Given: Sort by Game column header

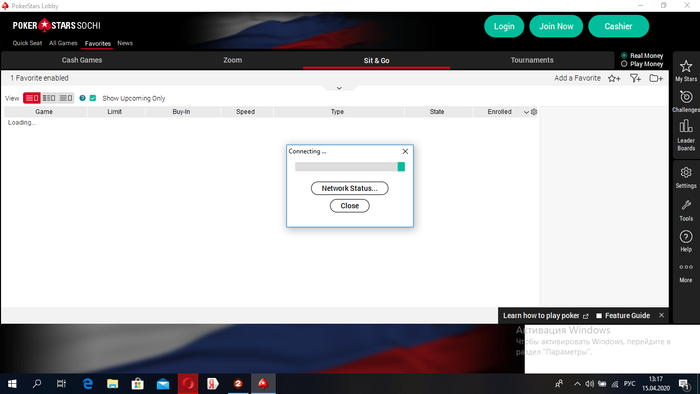Looking at the screenshot, I should tap(44, 112).
